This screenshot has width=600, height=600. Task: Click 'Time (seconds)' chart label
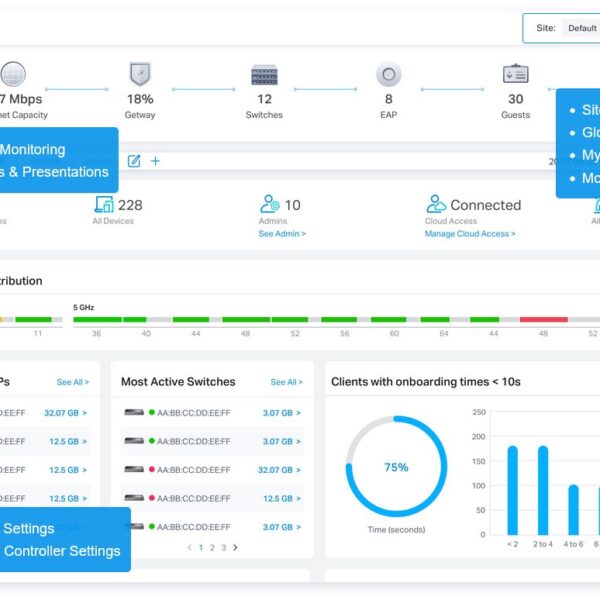(x=396, y=530)
